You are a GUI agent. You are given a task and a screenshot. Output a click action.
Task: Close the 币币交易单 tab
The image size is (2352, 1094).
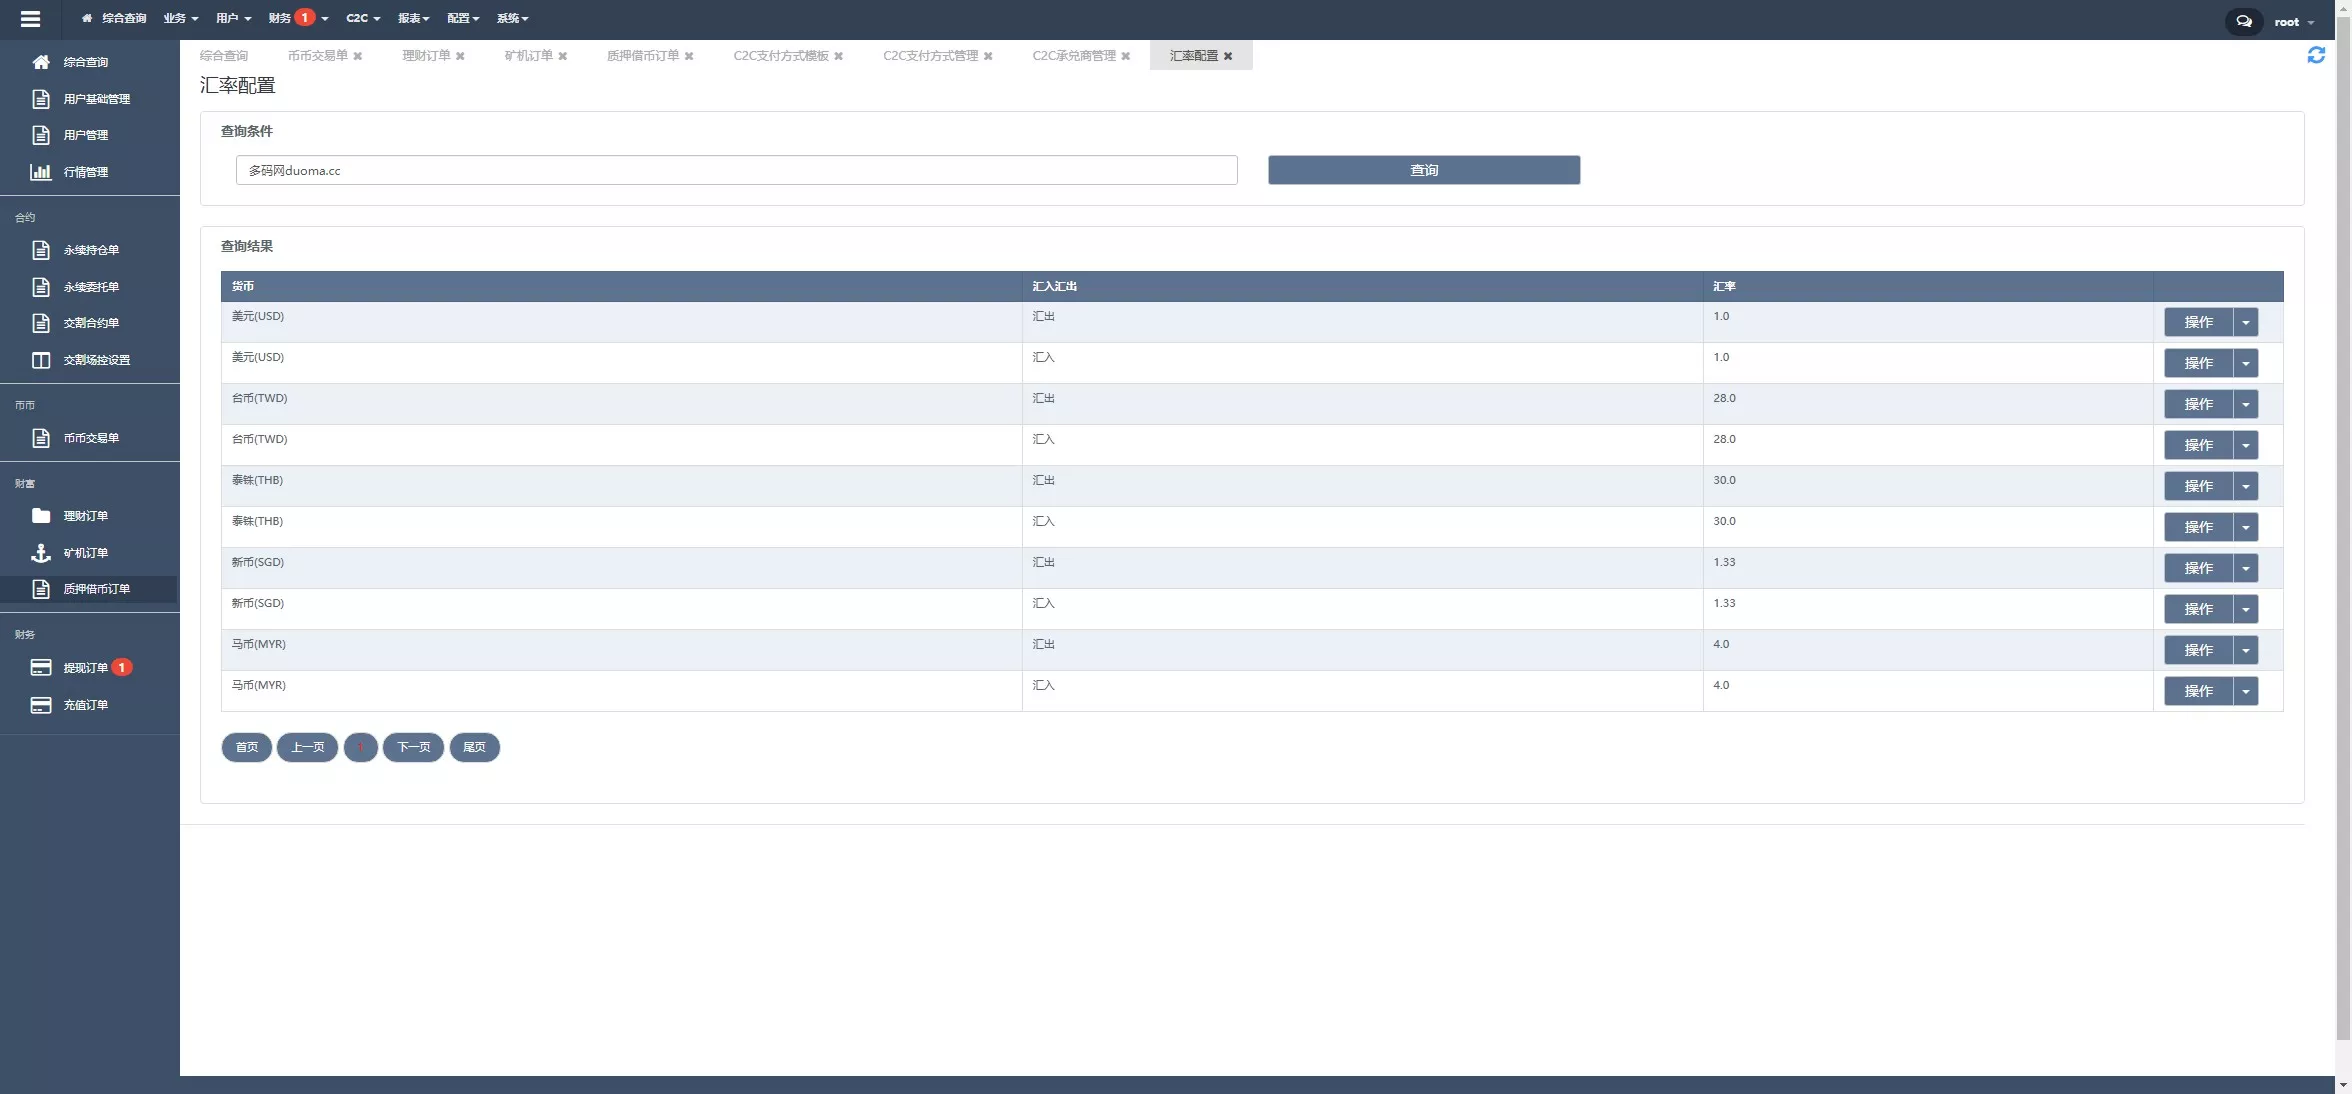pos(358,56)
